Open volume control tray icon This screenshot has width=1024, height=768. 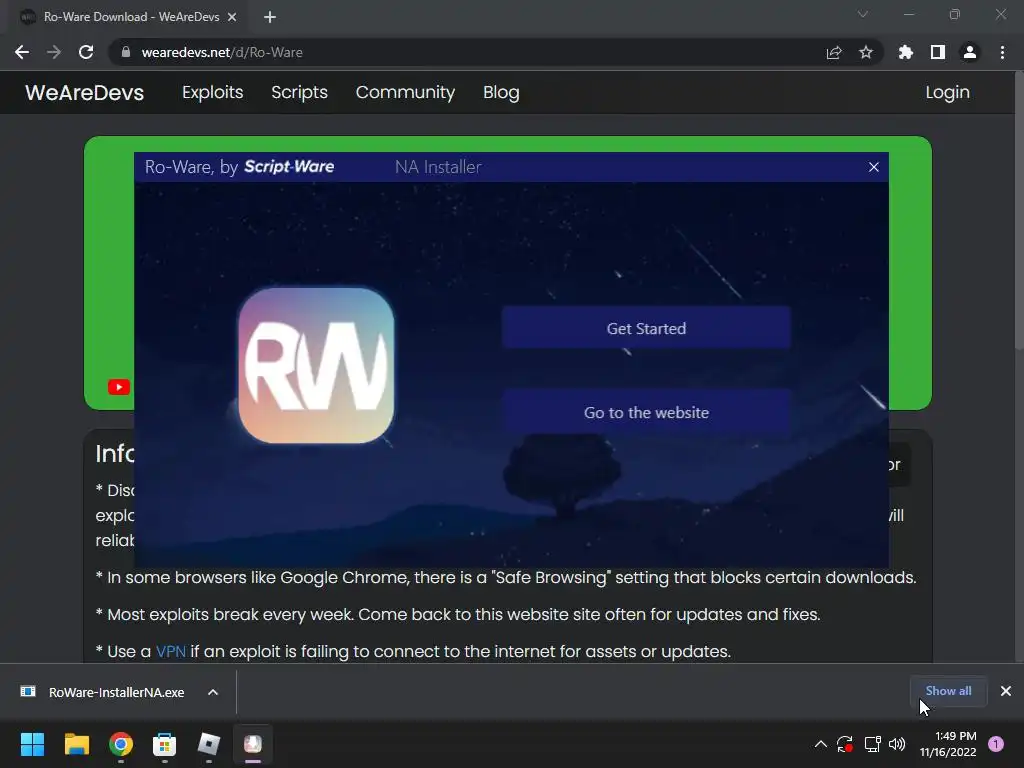(x=897, y=744)
